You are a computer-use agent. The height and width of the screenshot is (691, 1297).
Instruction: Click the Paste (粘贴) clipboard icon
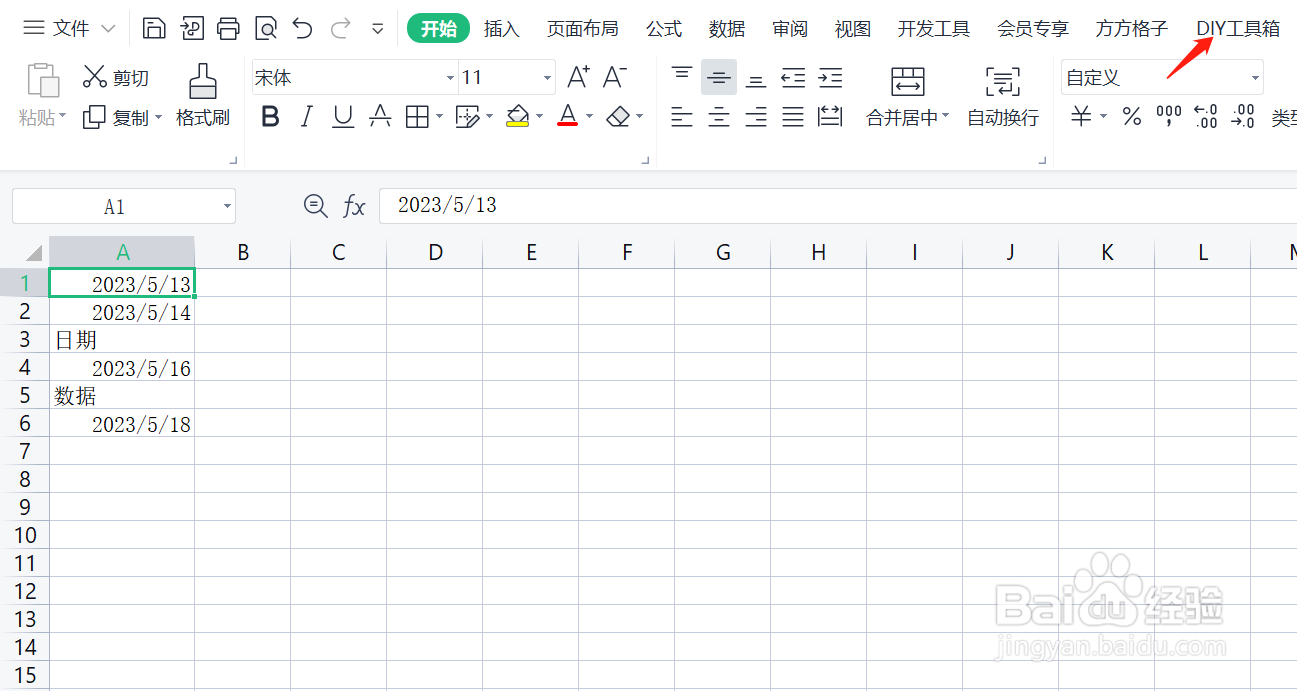(x=42, y=81)
